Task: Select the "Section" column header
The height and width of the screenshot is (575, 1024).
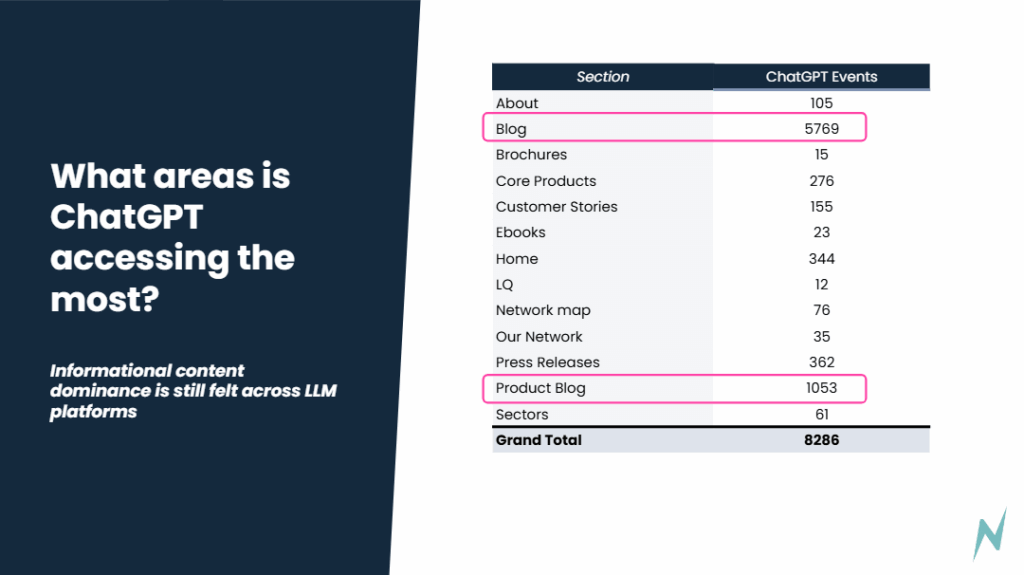Action: point(603,77)
